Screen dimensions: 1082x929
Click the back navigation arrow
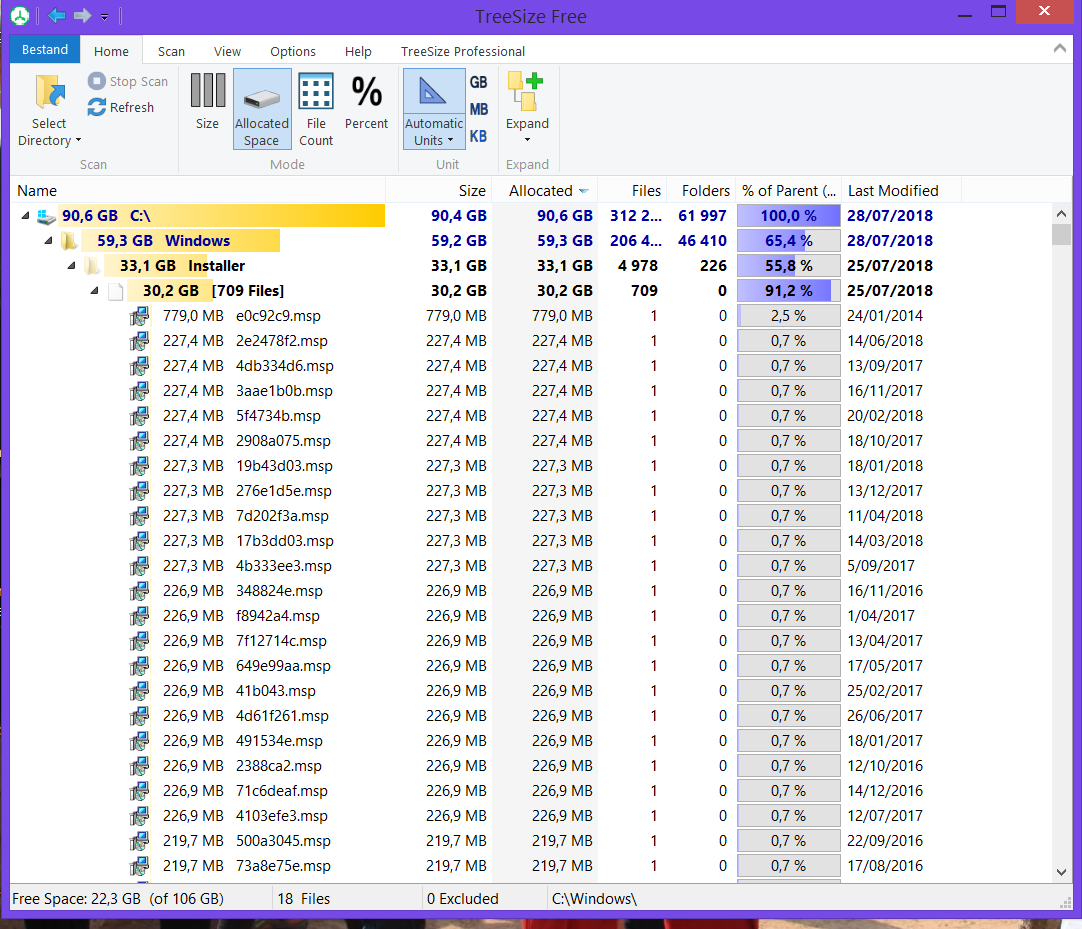pyautogui.click(x=56, y=15)
